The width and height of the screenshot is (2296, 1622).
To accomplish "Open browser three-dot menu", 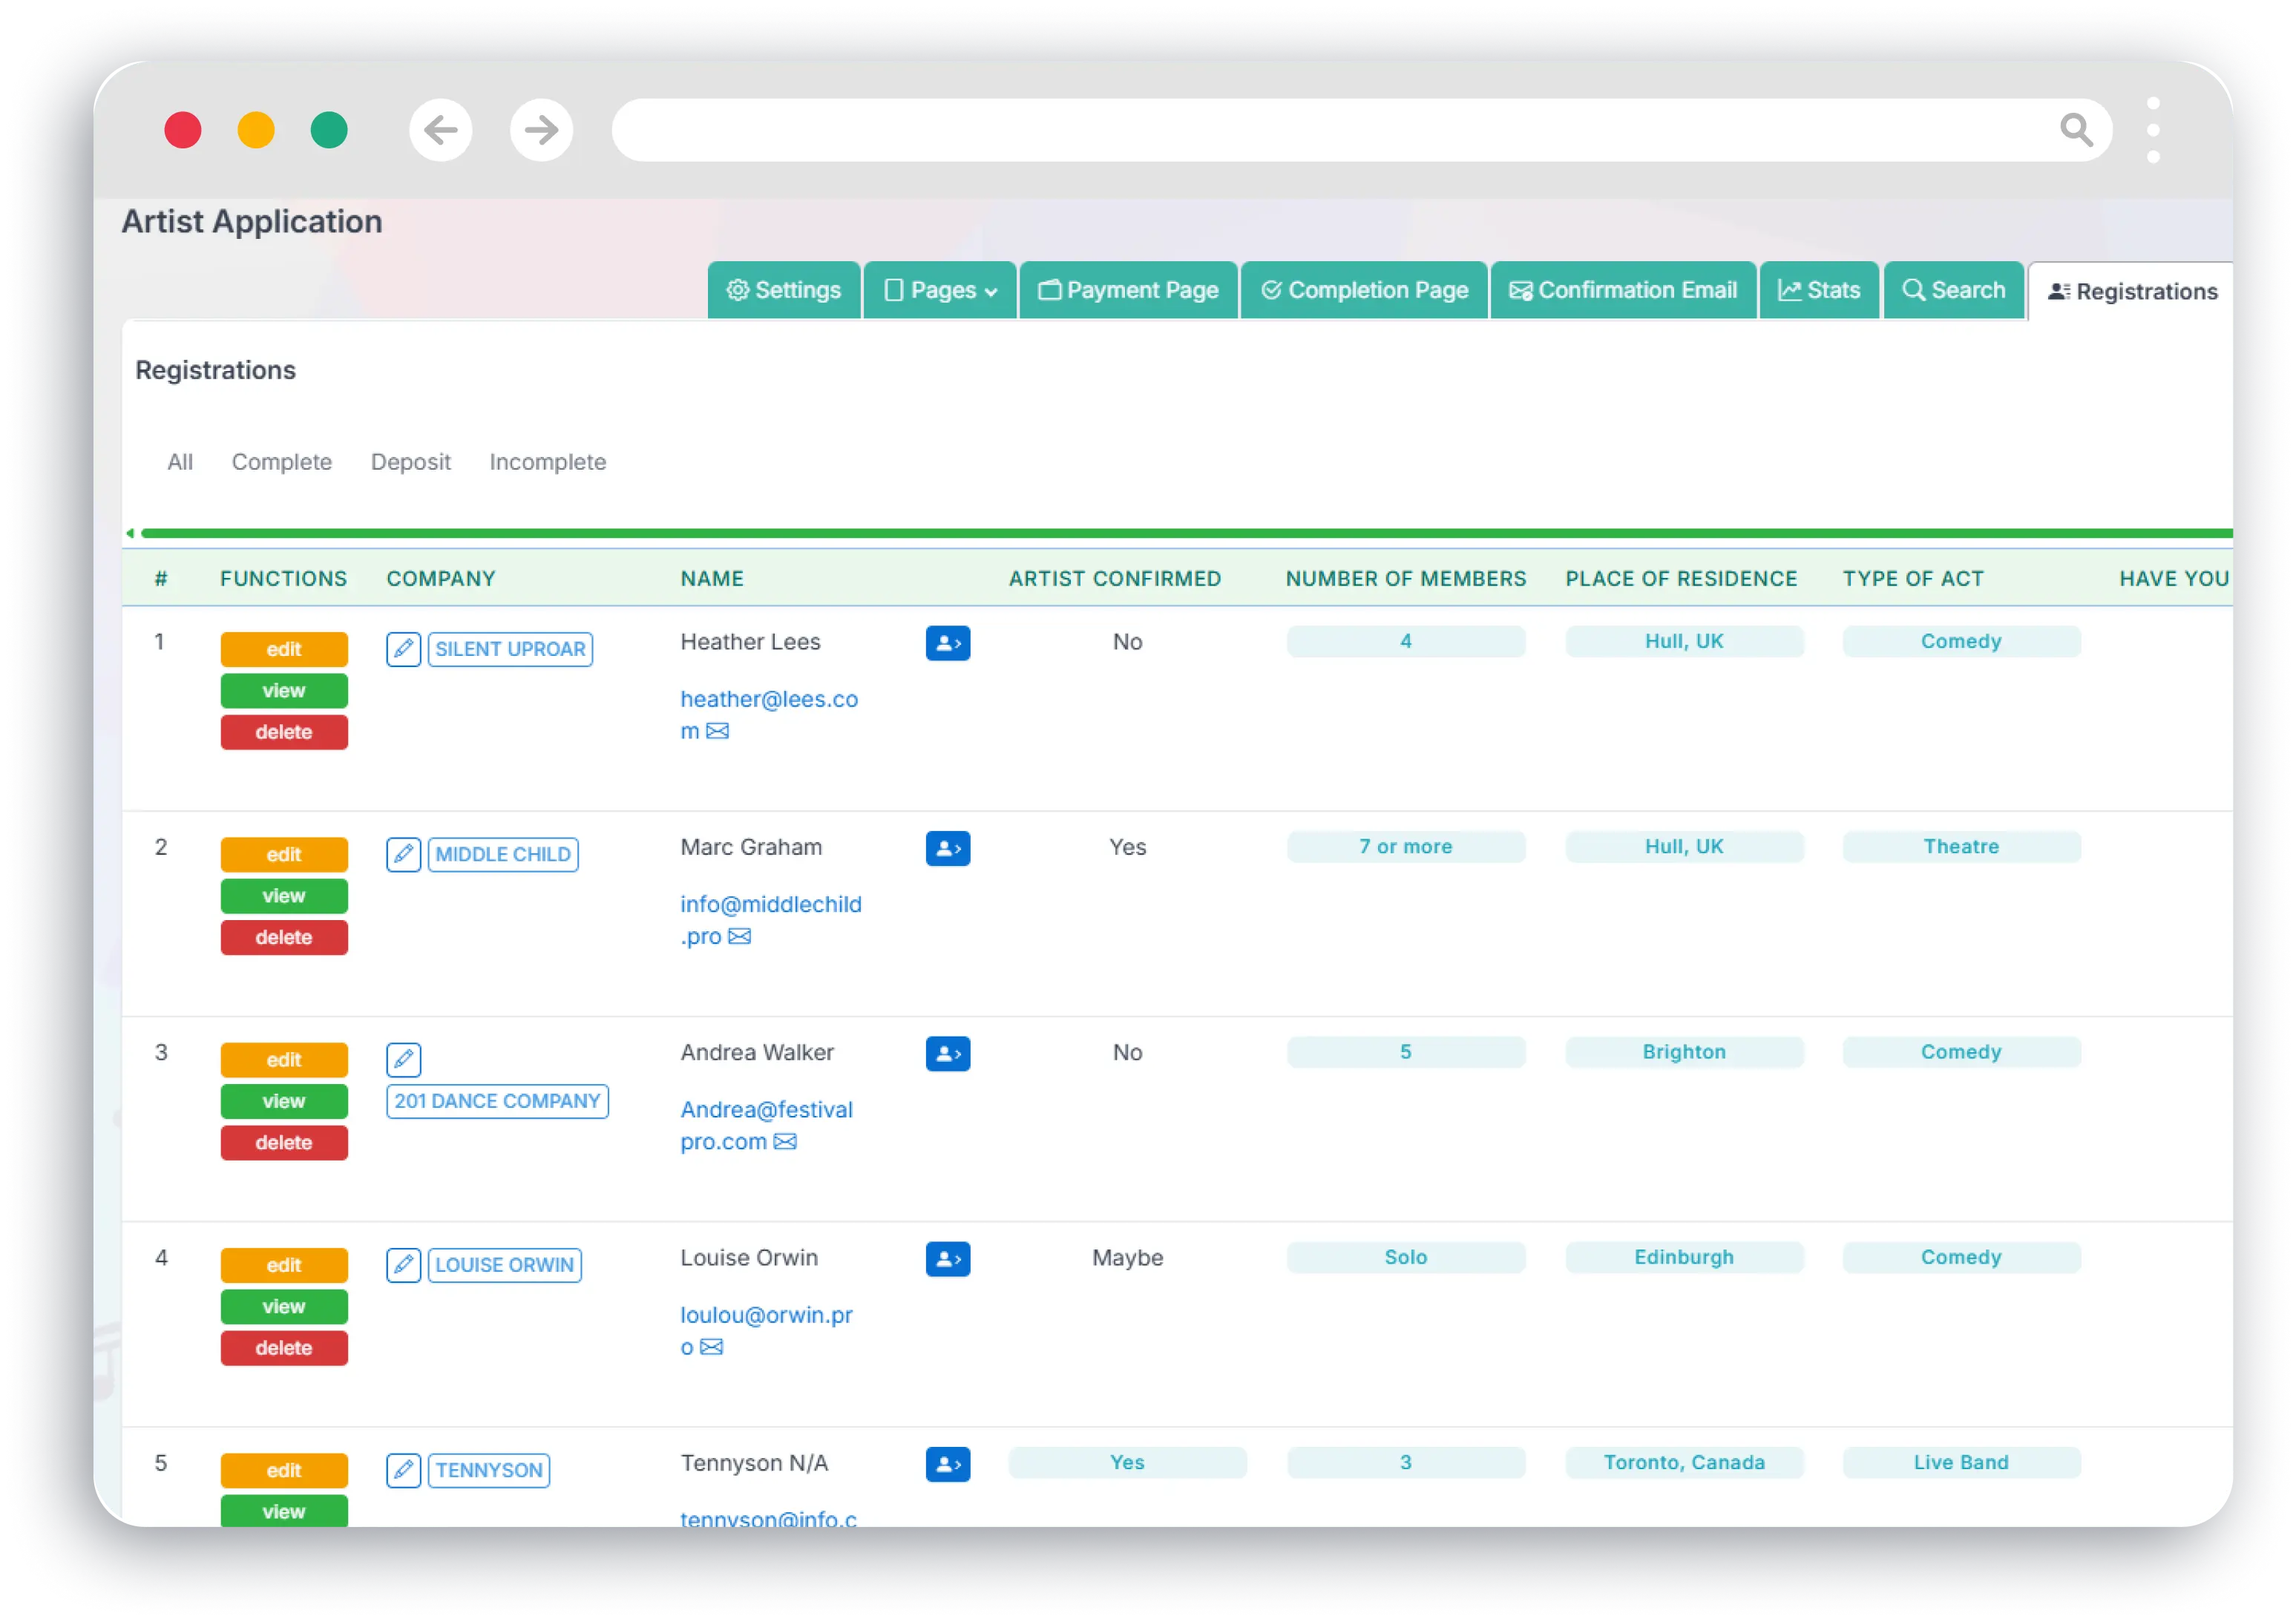I will [2153, 130].
